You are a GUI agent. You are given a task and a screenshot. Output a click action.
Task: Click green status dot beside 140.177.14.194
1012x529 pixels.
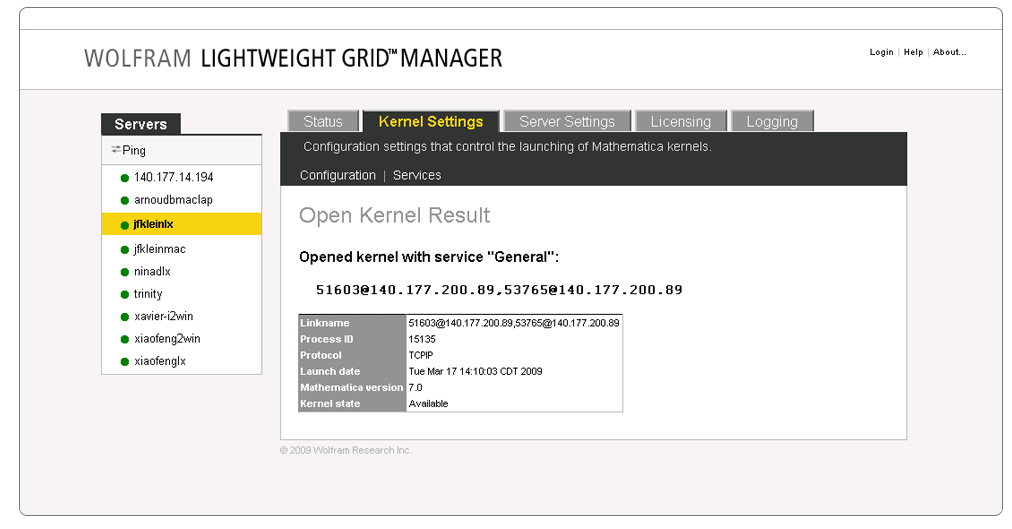125,178
